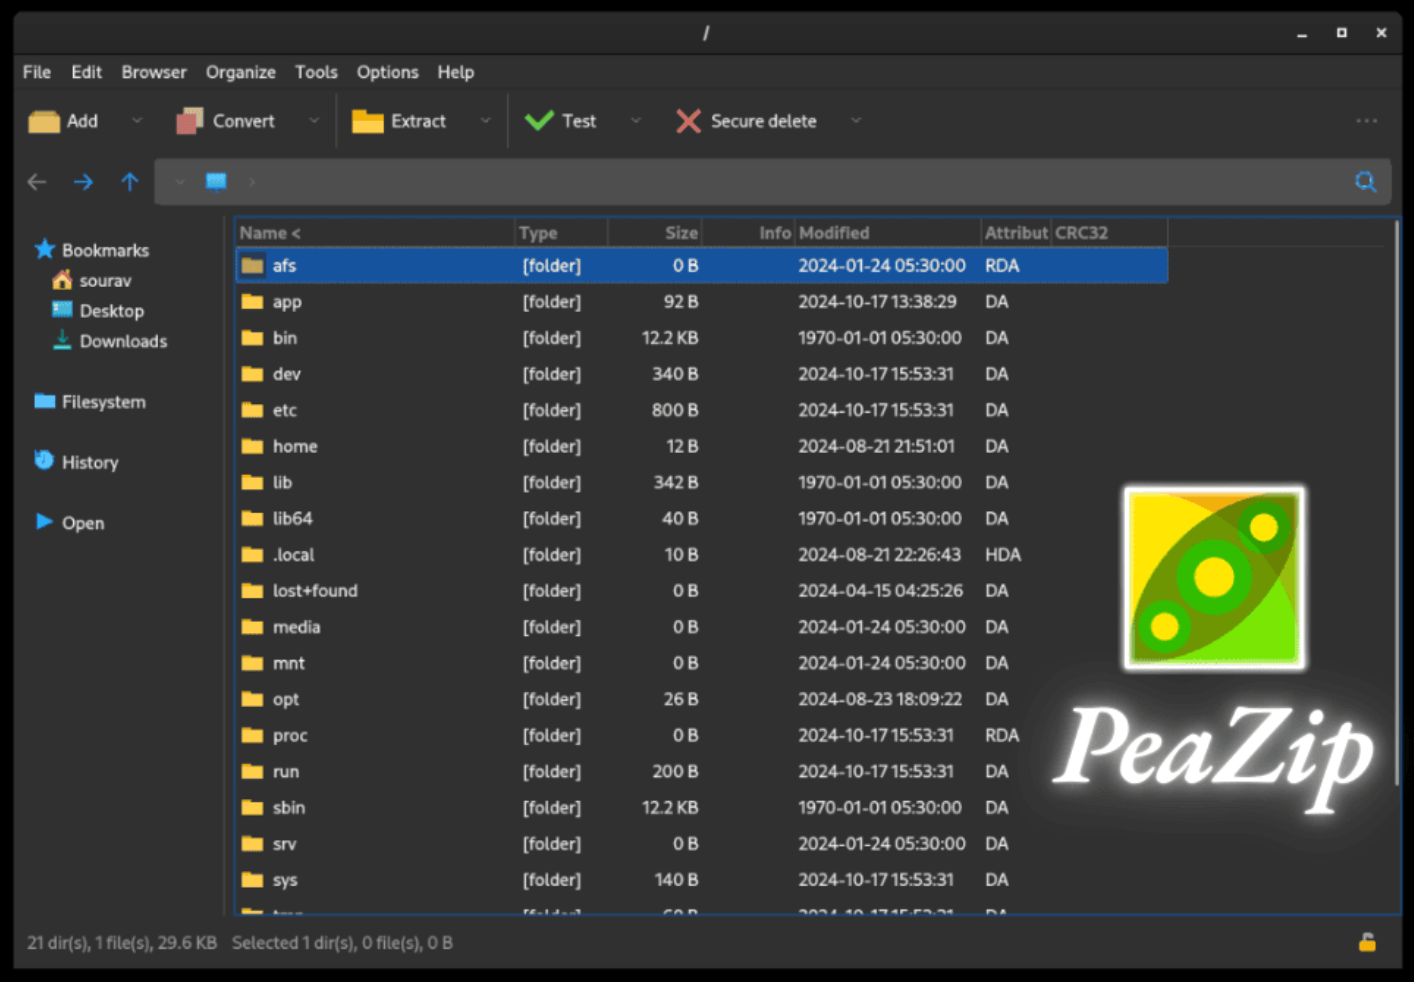Activate the Secure delete tool

pyautogui.click(x=748, y=121)
